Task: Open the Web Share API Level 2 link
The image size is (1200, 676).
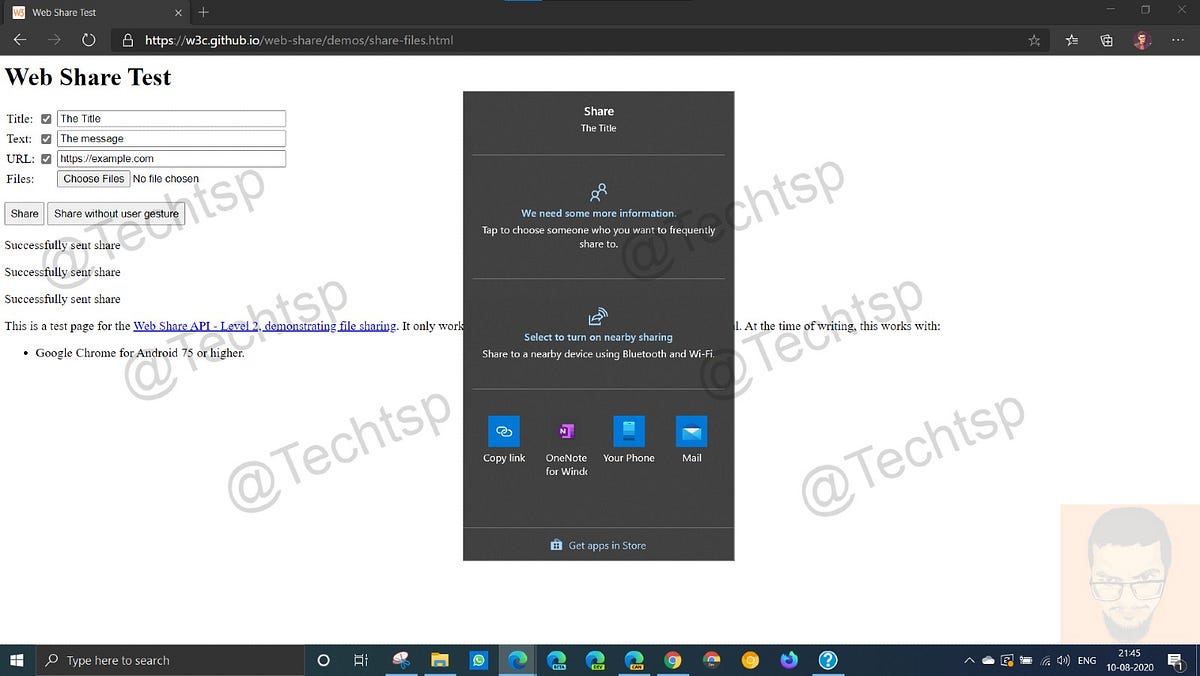Action: point(265,325)
